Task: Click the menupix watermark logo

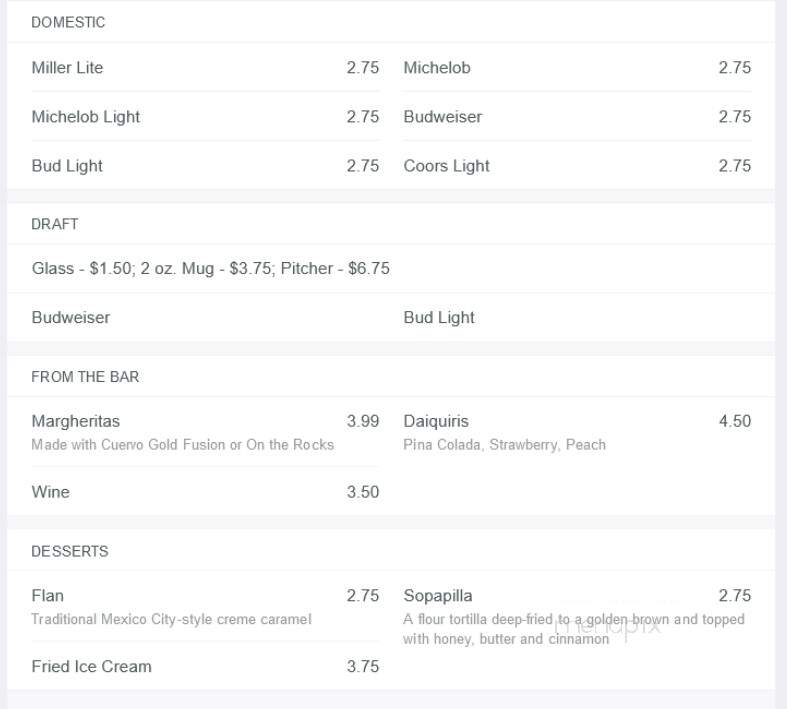Action: [607, 627]
